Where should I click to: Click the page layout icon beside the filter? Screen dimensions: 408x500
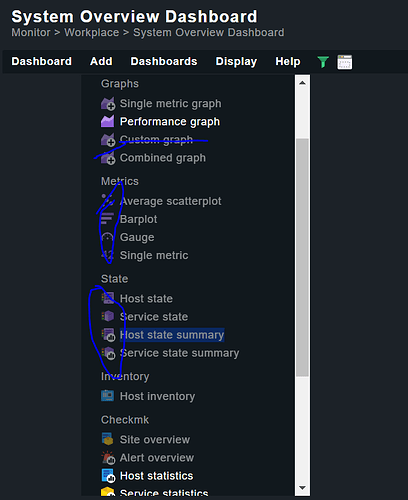click(x=344, y=62)
